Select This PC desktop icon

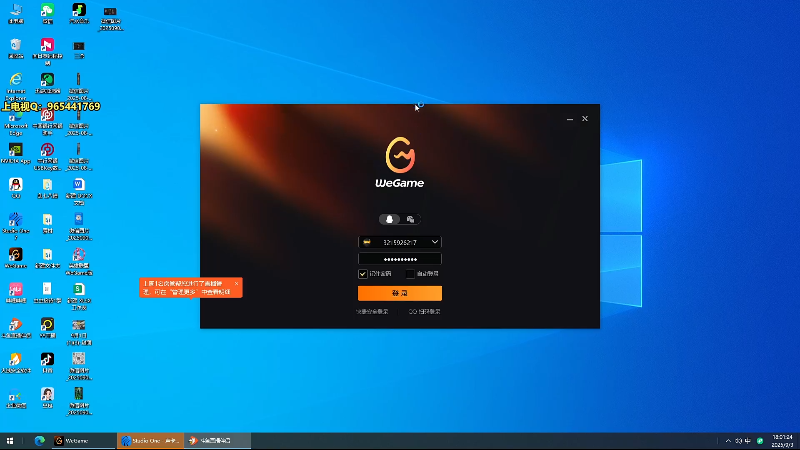click(x=16, y=14)
